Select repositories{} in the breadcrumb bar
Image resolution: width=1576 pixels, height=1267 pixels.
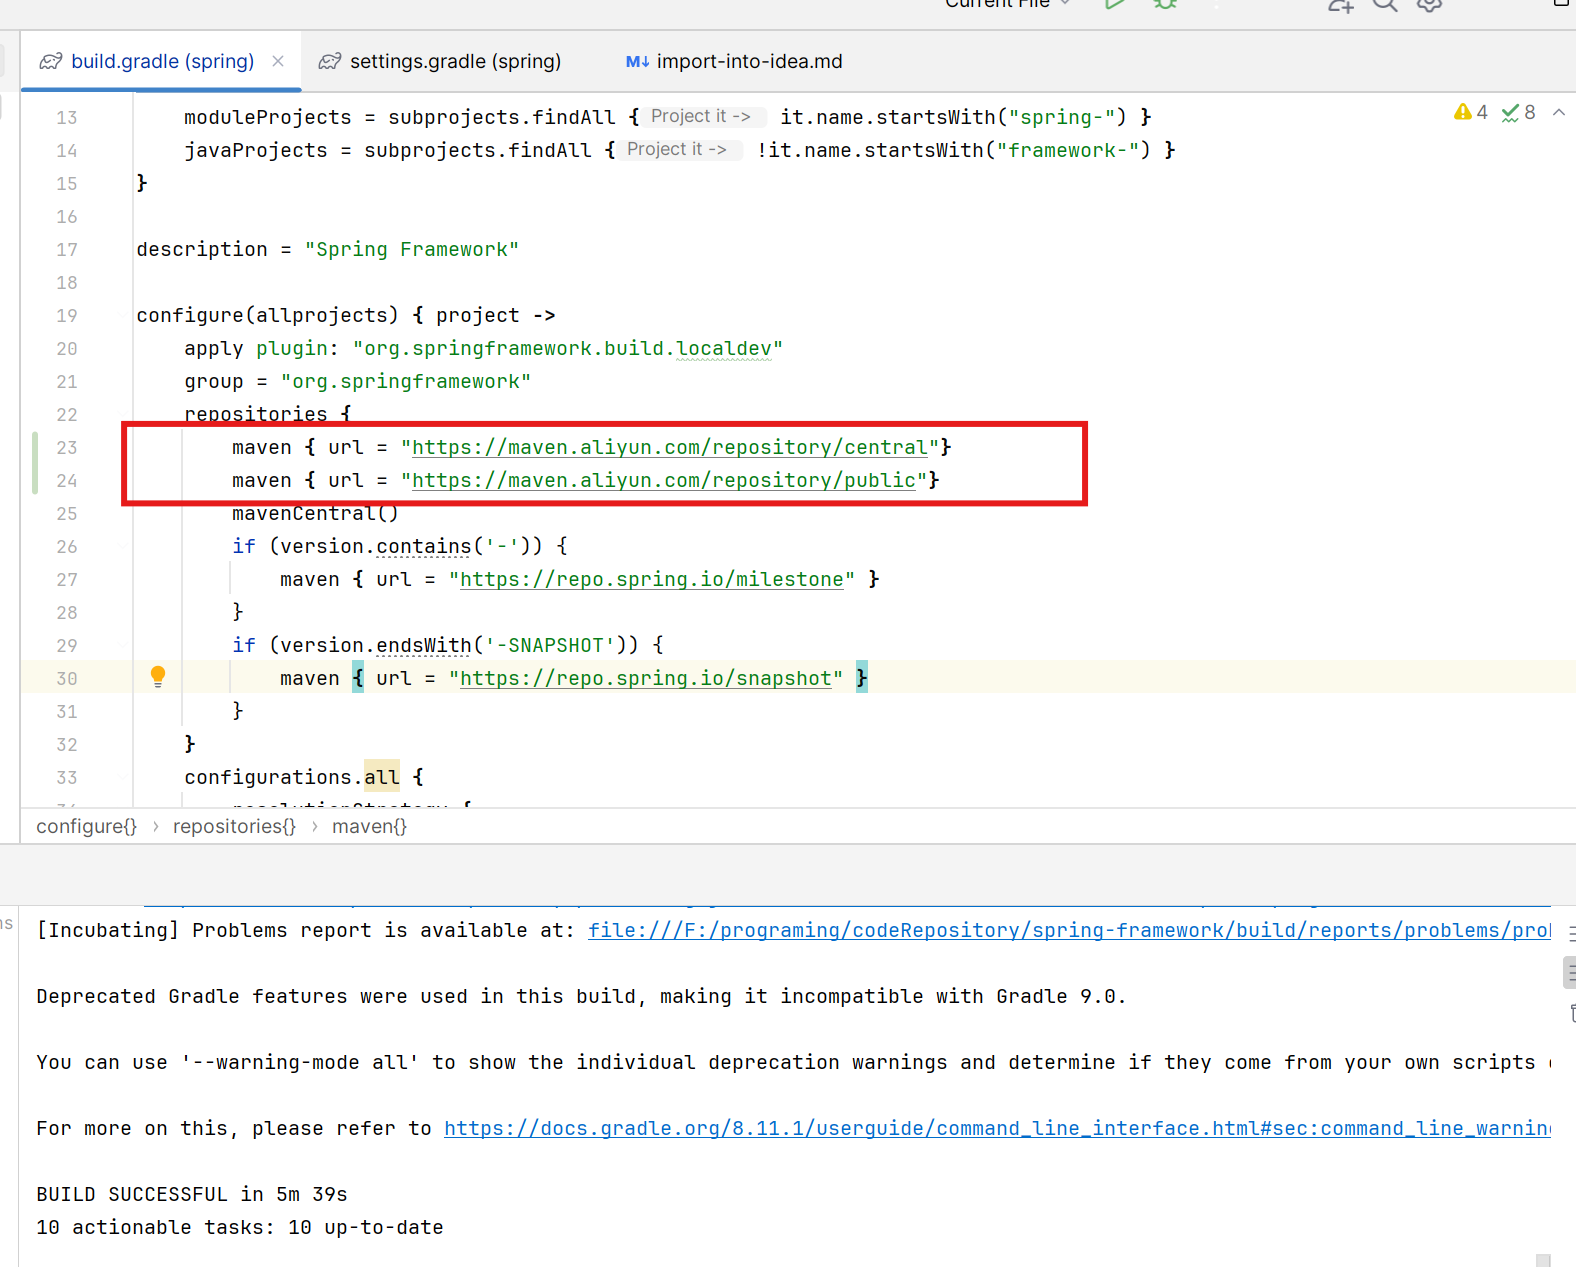click(x=234, y=826)
